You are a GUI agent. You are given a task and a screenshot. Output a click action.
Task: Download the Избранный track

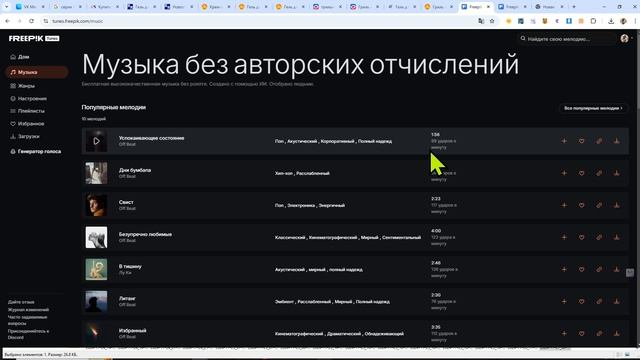click(x=617, y=333)
